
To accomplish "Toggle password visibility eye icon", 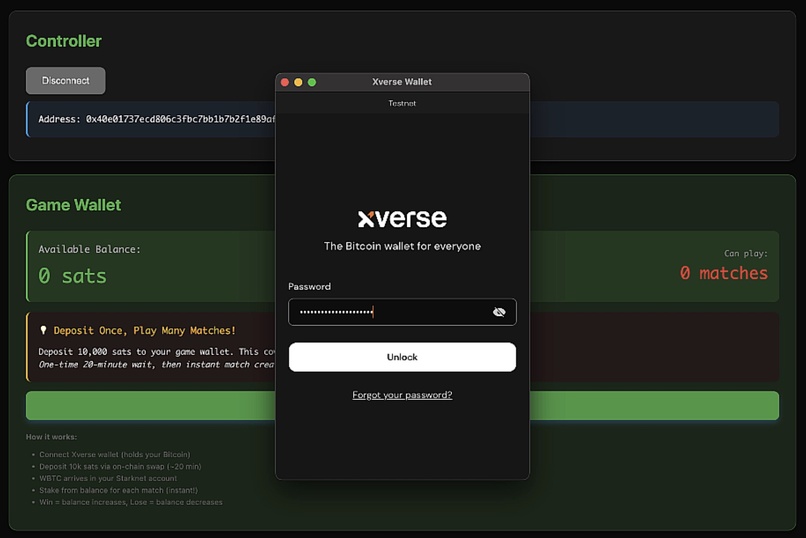I will tap(499, 312).
